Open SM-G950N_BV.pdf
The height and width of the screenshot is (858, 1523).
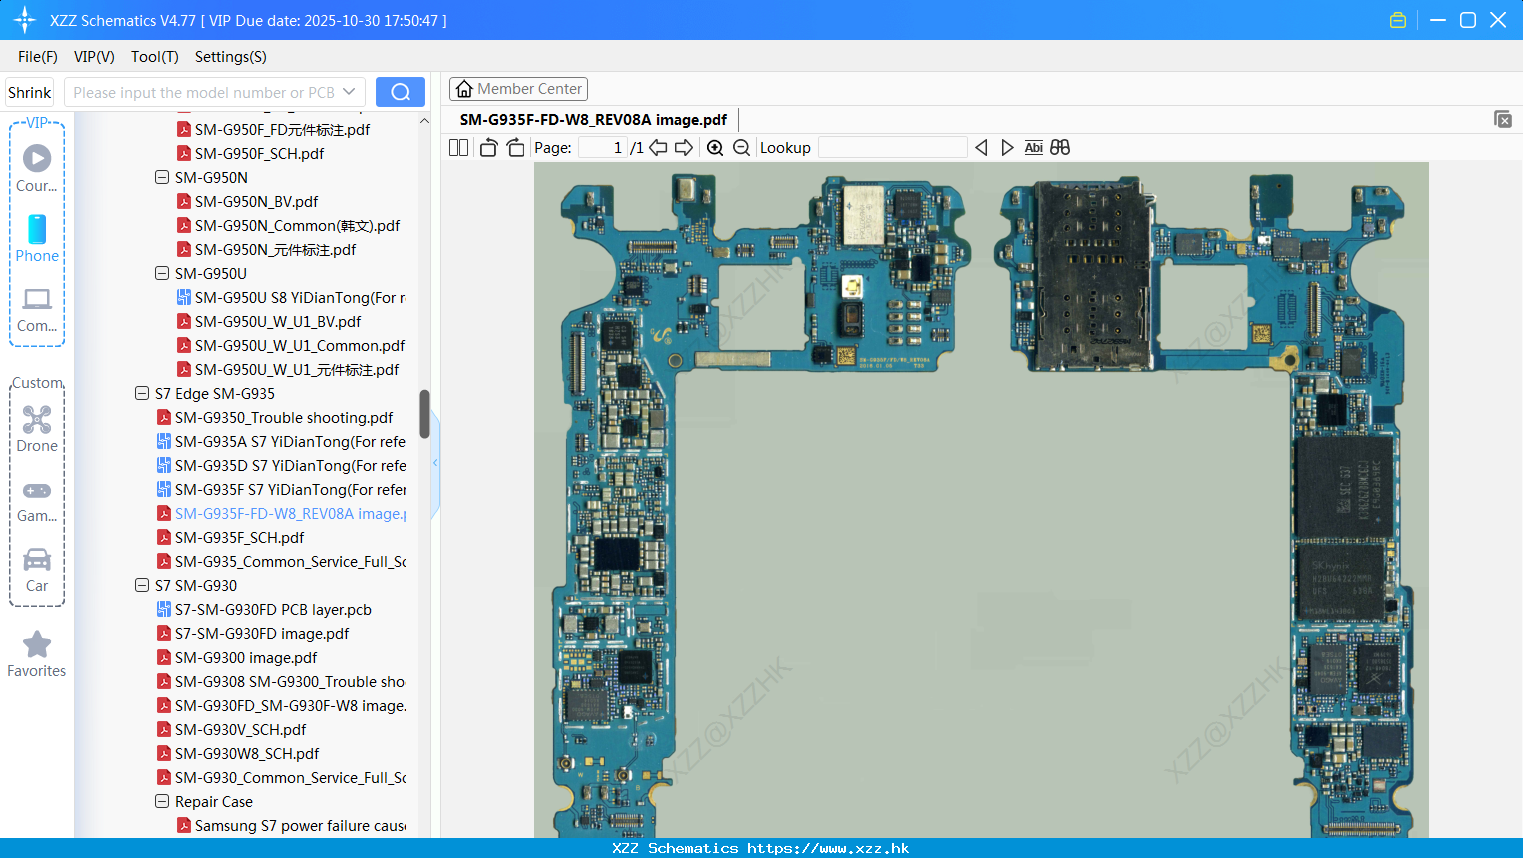[x=256, y=201]
